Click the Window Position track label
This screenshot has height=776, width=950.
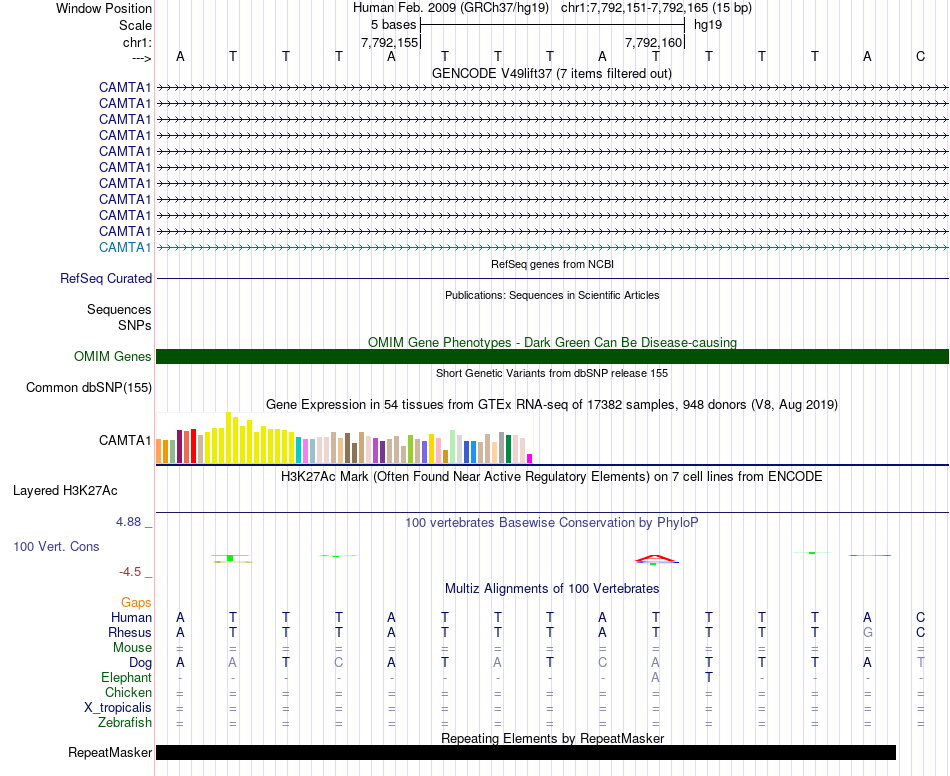[104, 8]
